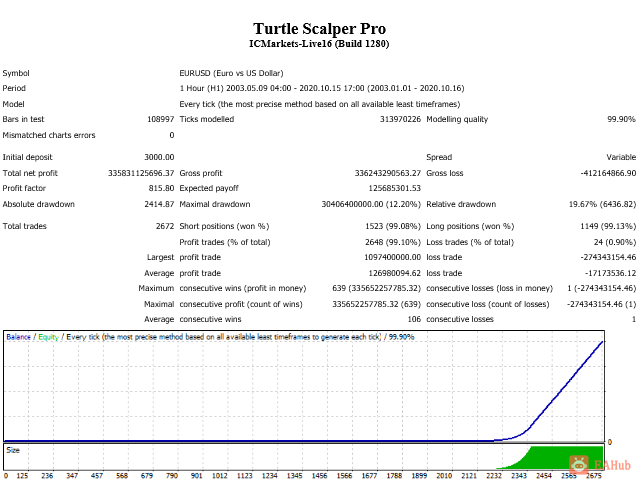Image resolution: width=640 pixels, height=480 pixels.
Task: Click the Balance legend label in the chart
Action: tap(18, 337)
